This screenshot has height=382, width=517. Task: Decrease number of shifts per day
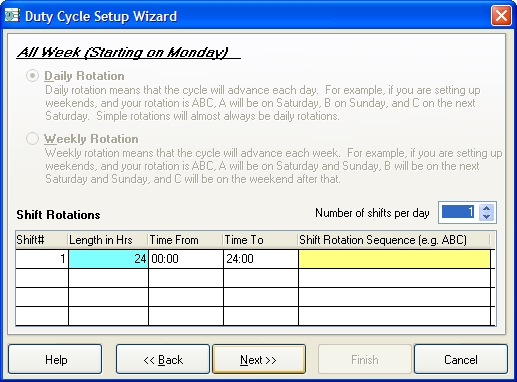pos(486,216)
